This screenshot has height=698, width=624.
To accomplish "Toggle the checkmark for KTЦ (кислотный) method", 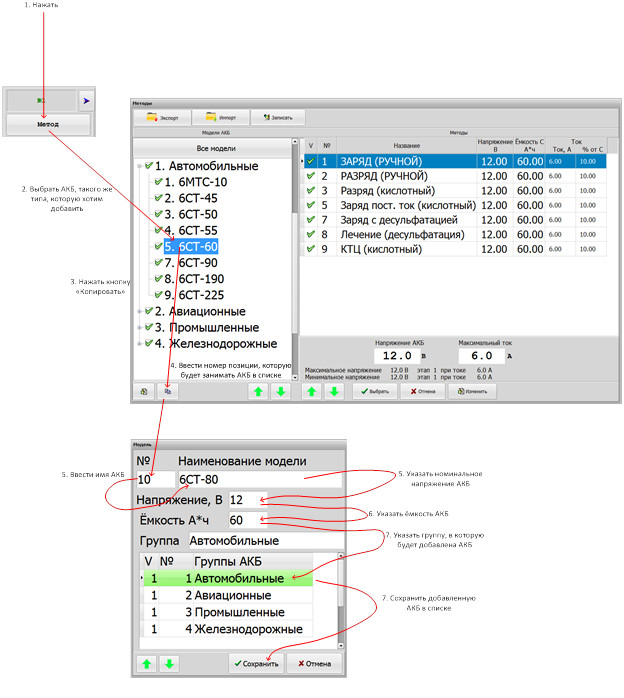I will point(311,249).
